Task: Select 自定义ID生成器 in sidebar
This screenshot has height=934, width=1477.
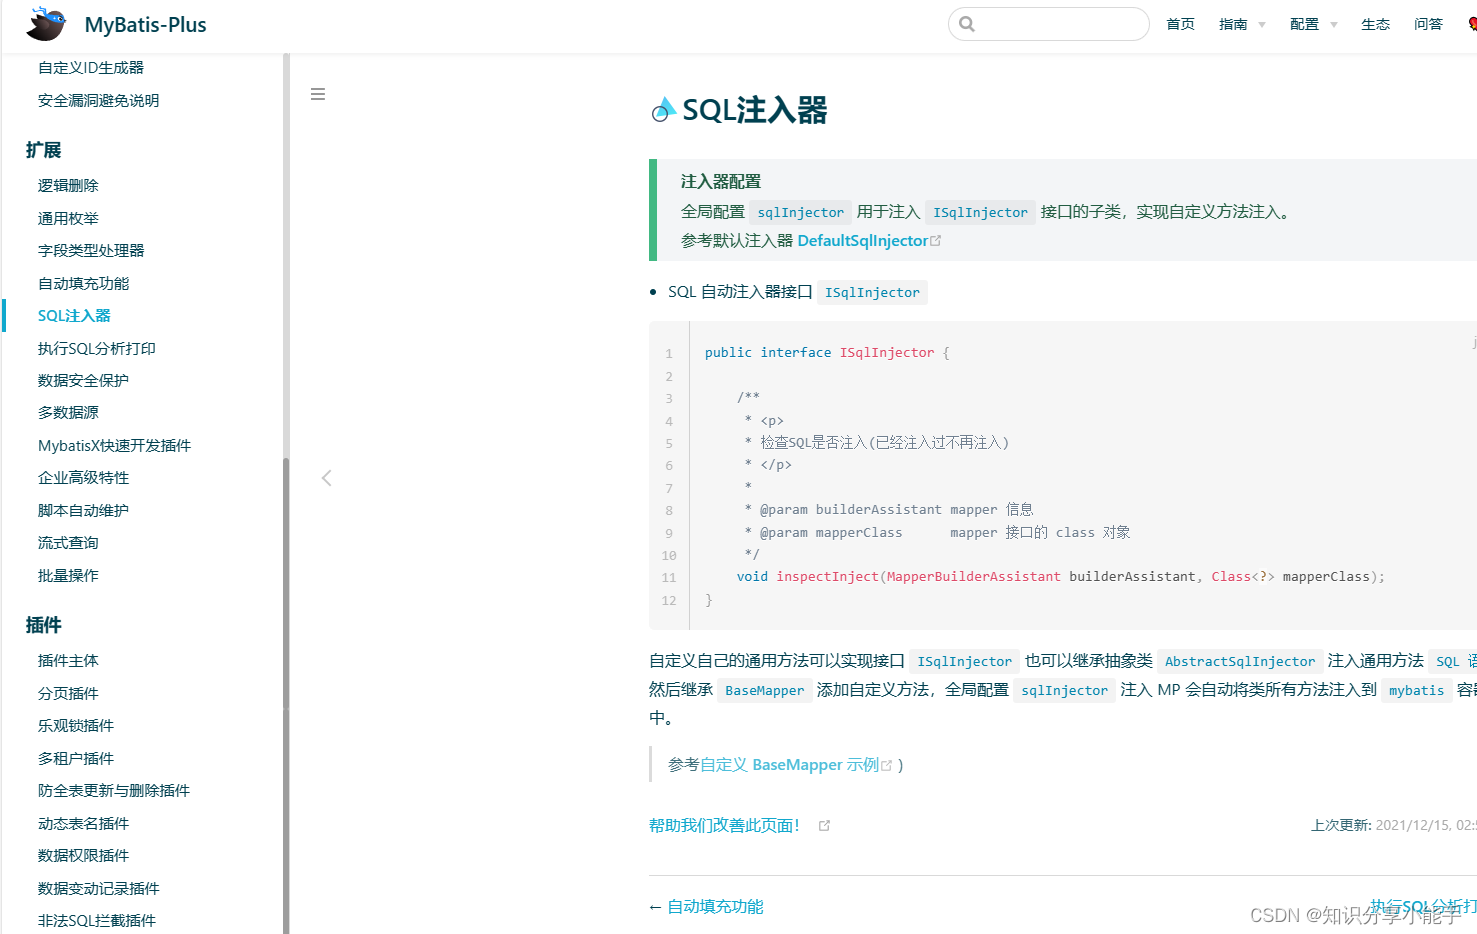Action: tap(91, 68)
